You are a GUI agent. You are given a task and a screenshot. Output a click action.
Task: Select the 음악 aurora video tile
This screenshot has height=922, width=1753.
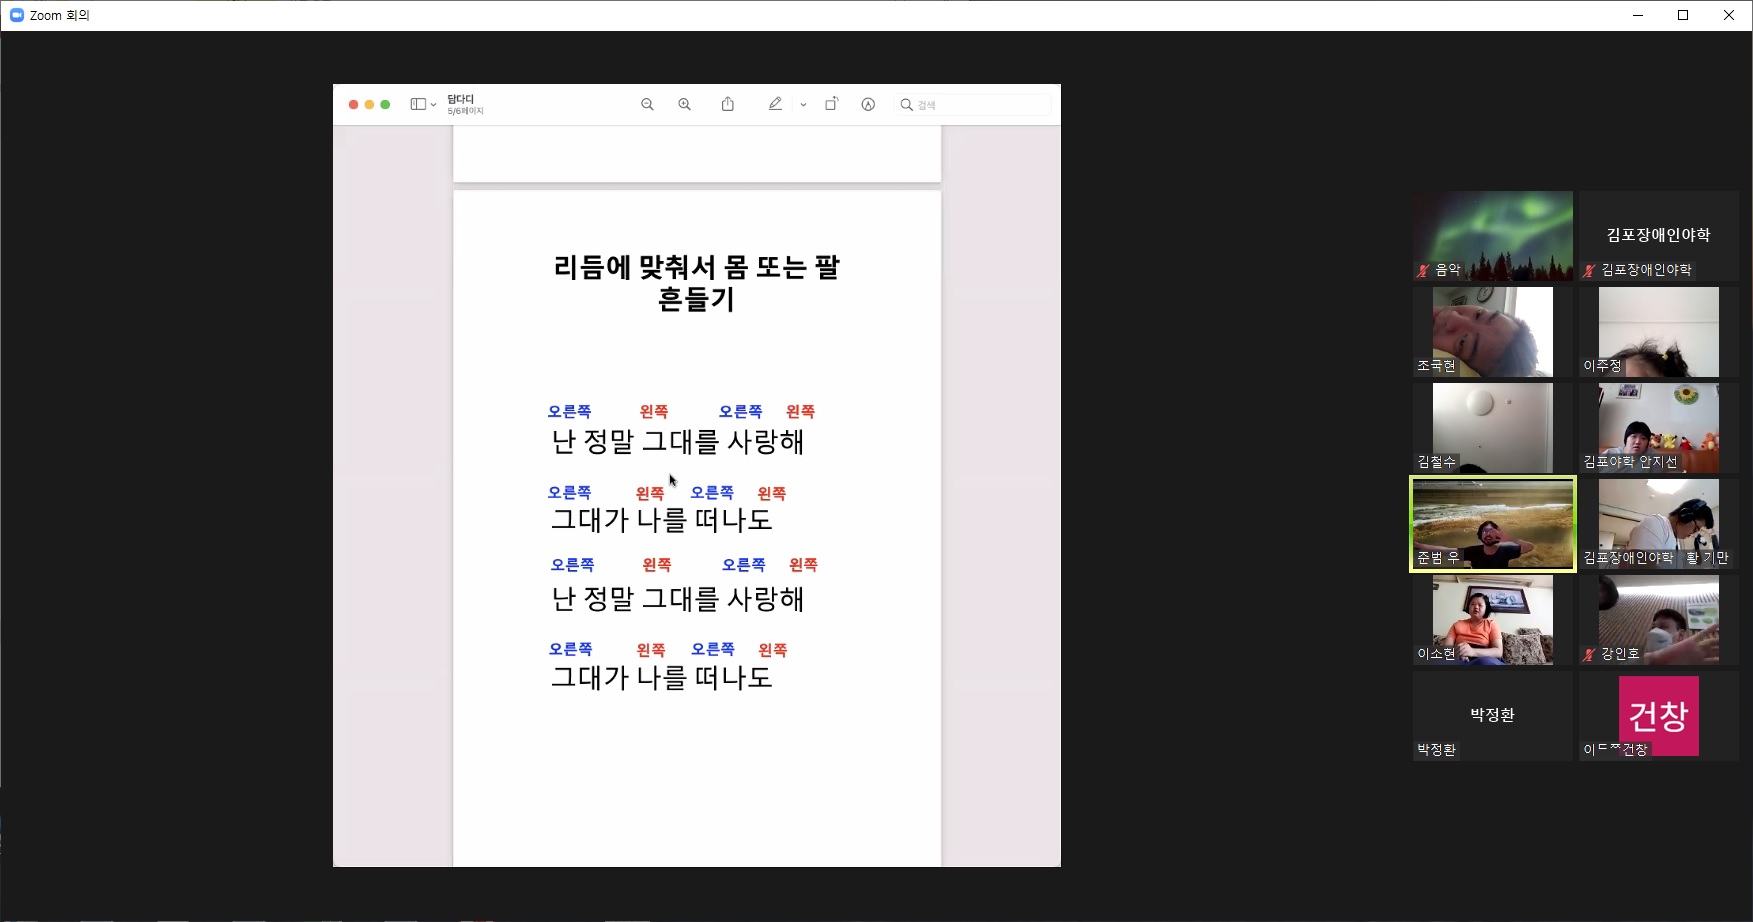[x=1493, y=236]
